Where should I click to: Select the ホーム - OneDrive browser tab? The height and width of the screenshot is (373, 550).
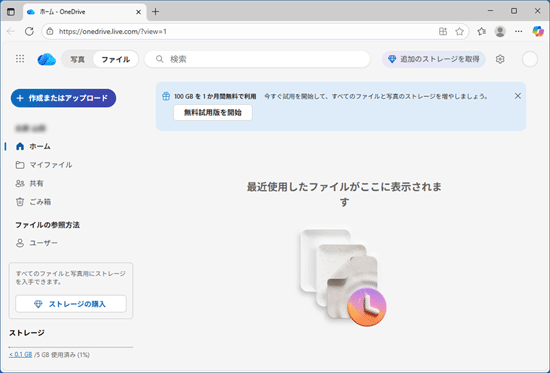85,12
